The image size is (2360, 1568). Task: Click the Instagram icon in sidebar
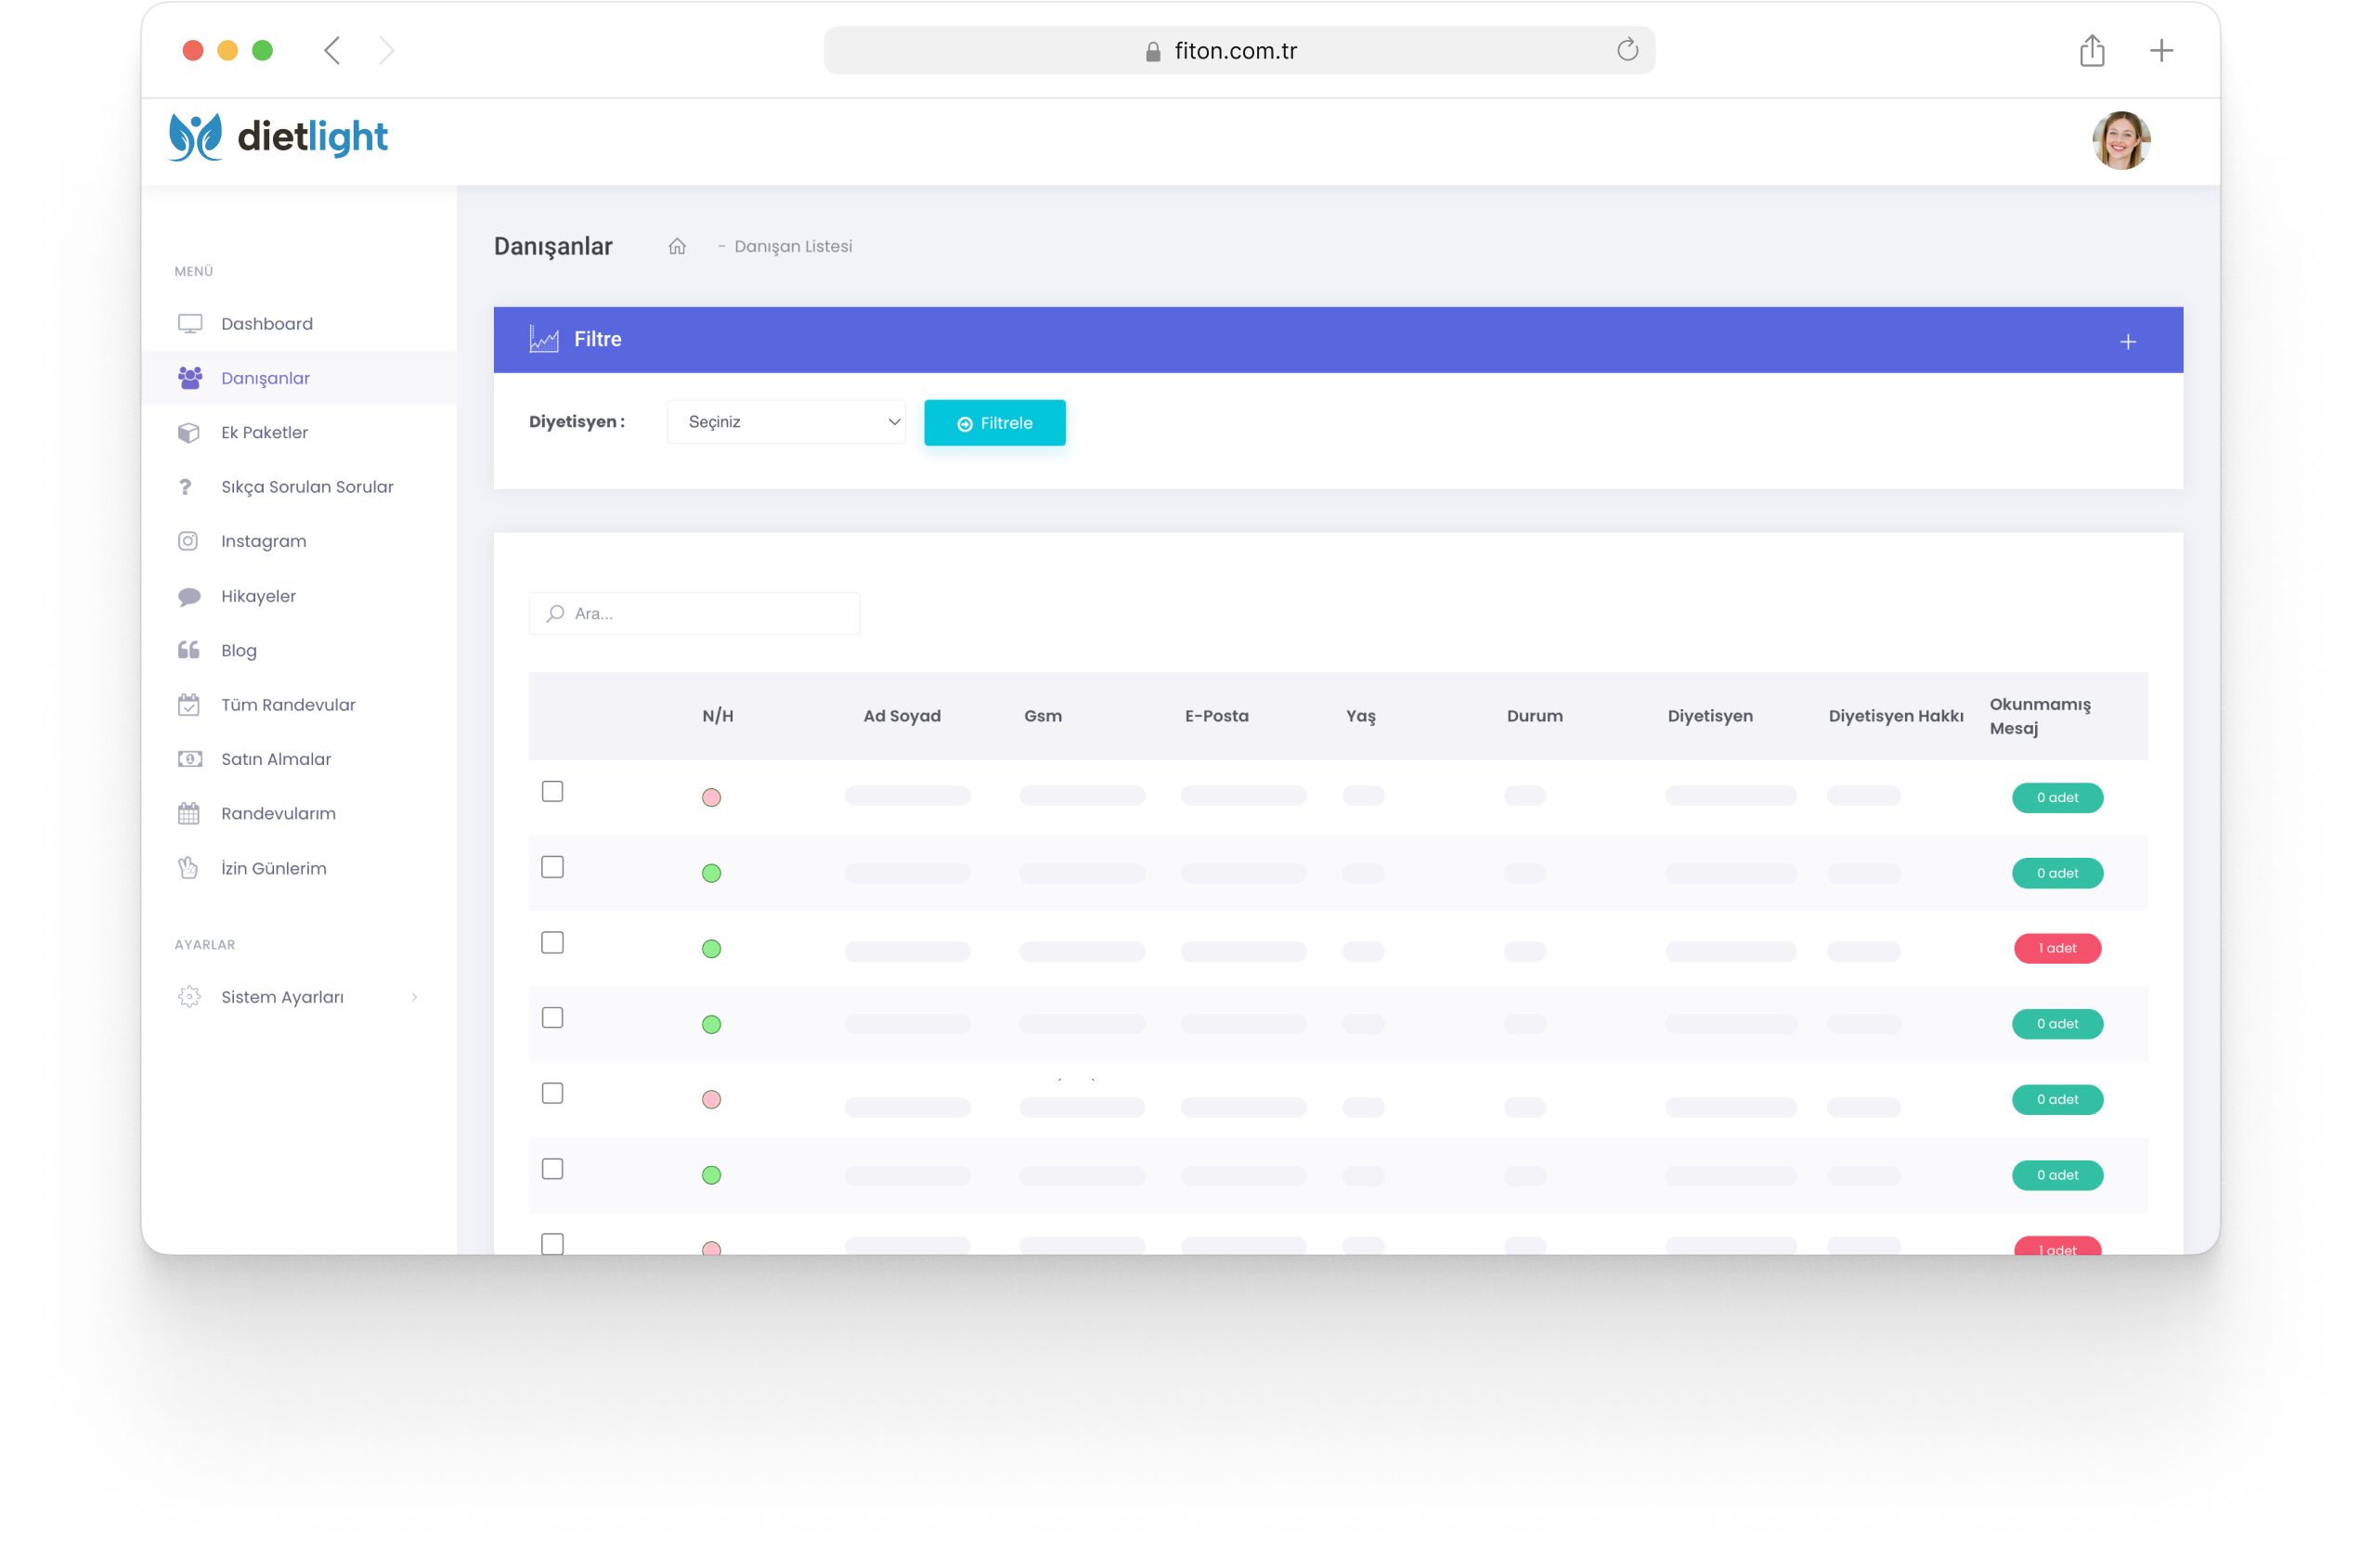point(188,541)
